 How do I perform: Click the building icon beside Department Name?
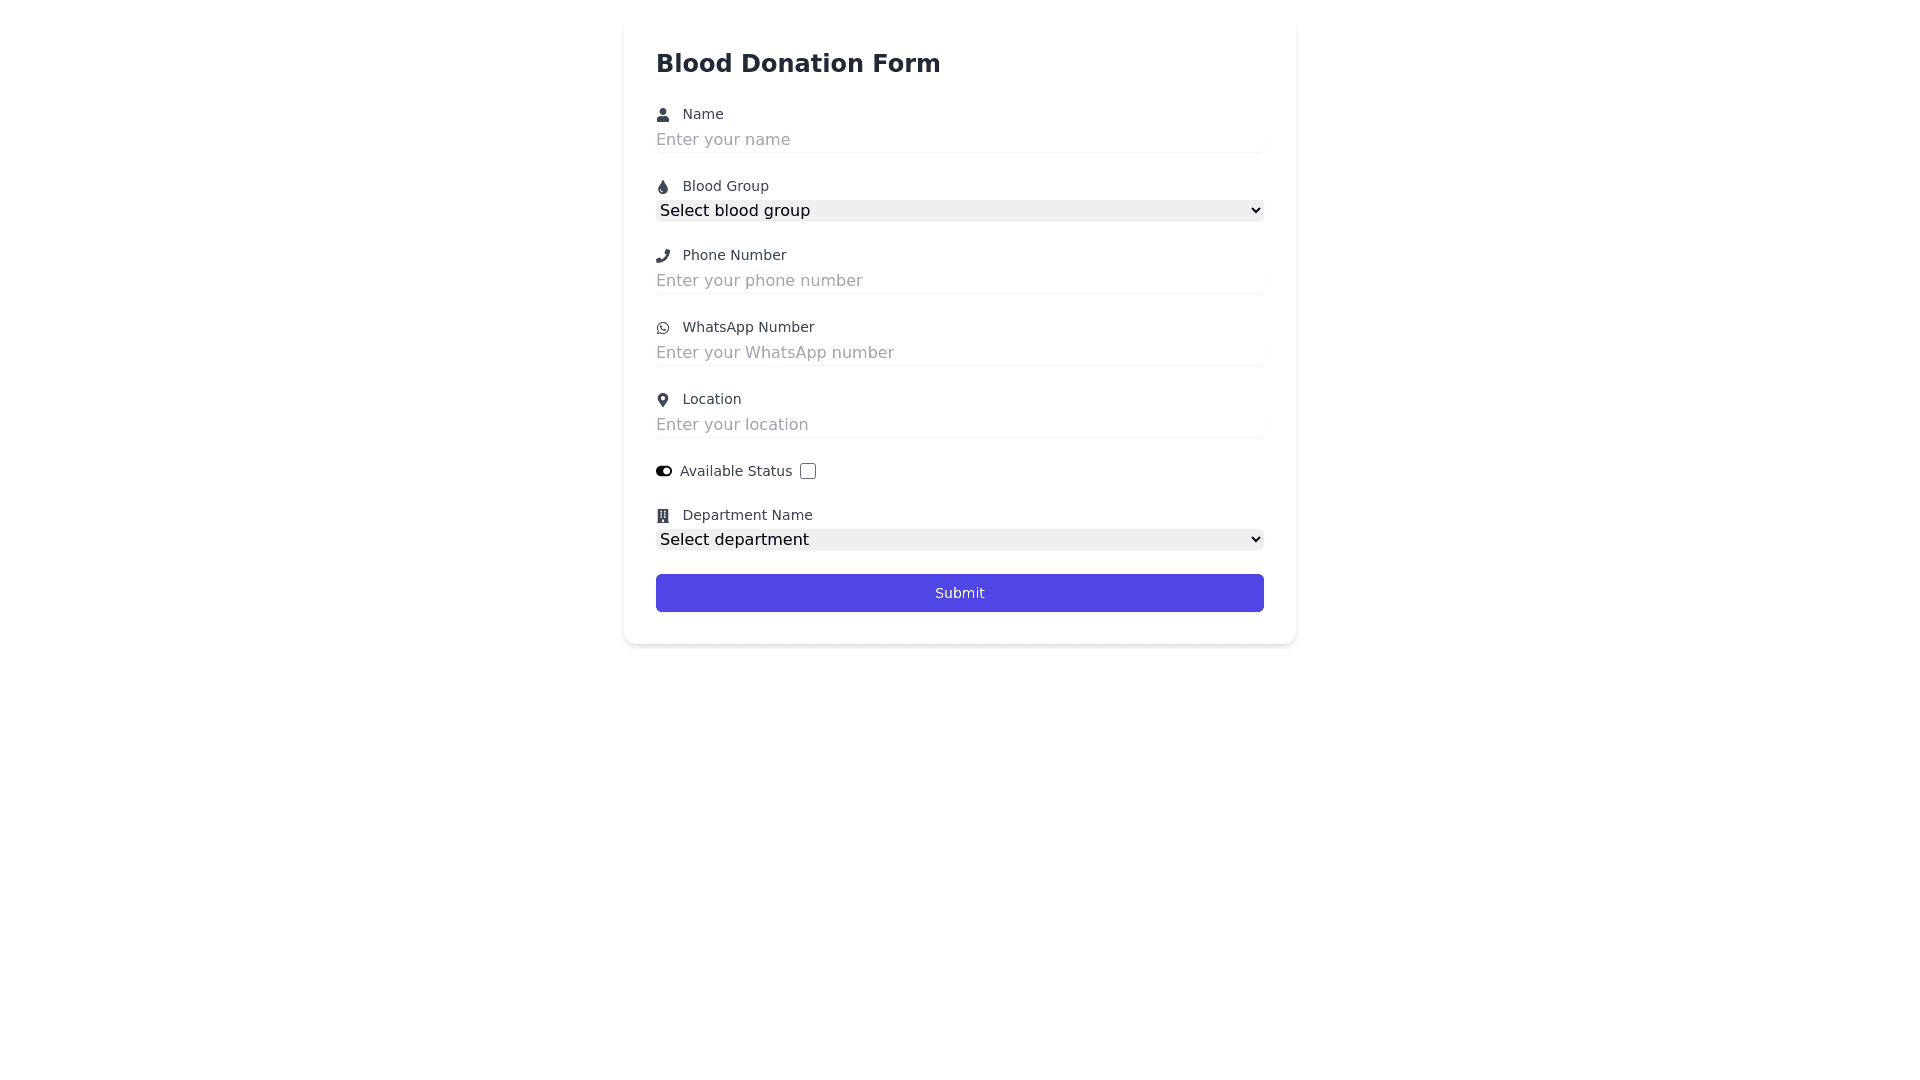[x=662, y=516]
